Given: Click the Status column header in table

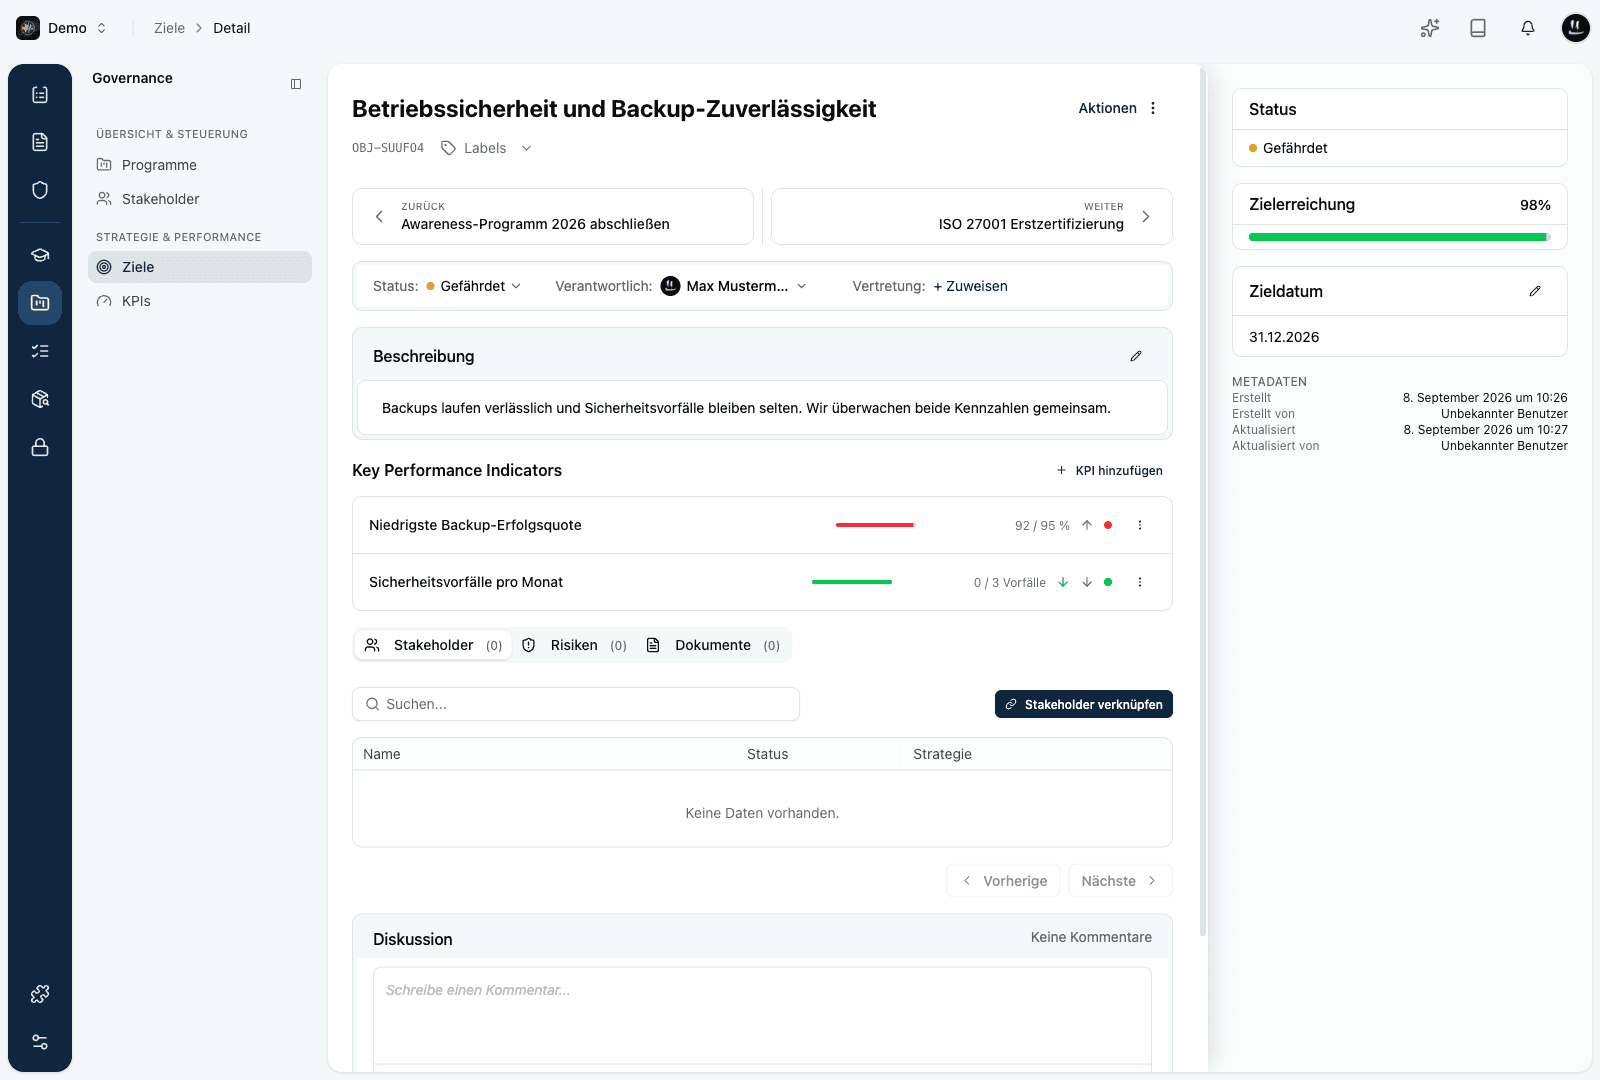Looking at the screenshot, I should [x=768, y=754].
